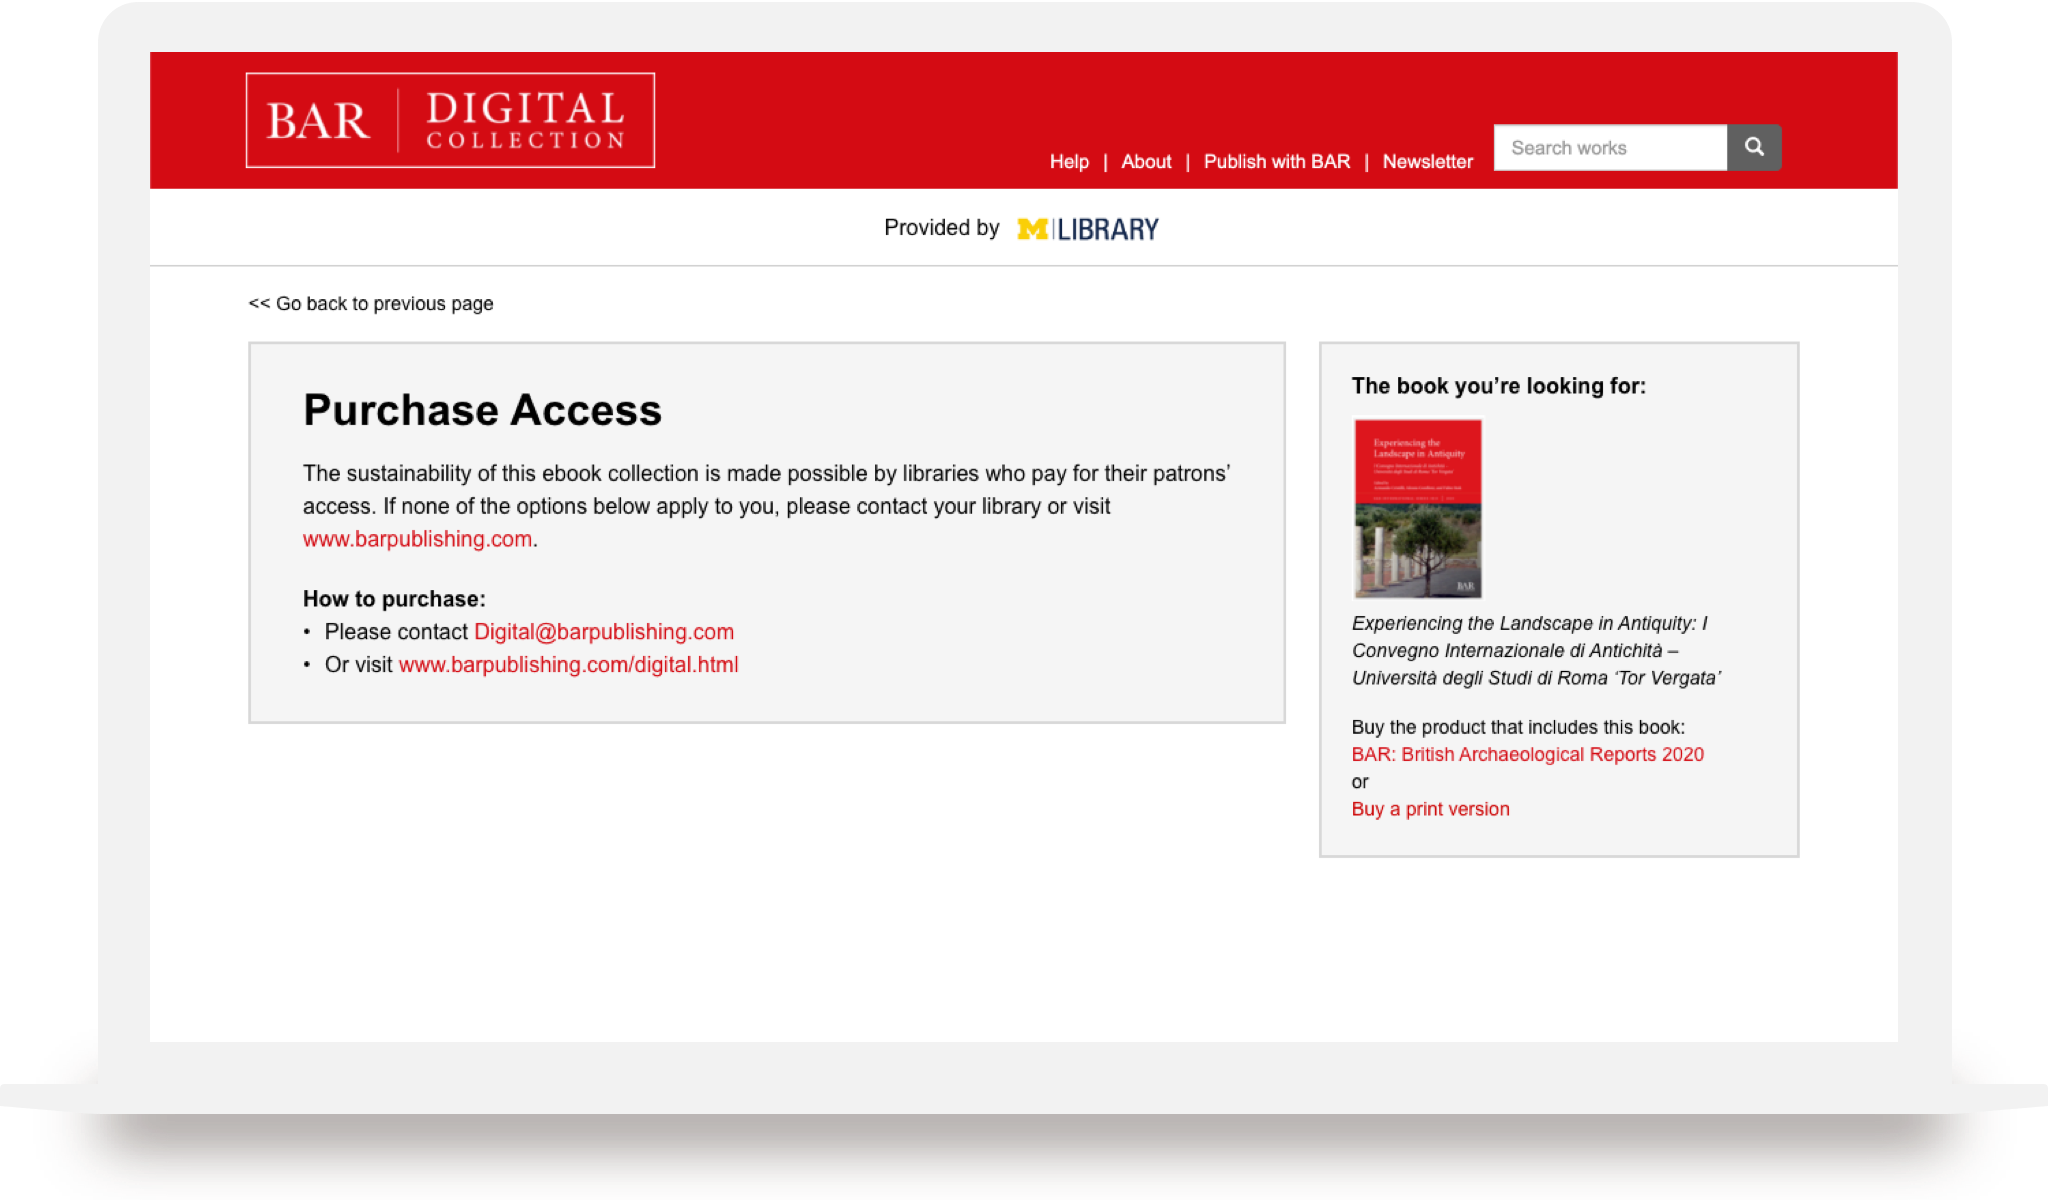Click the search magnifier icon button

pyautogui.click(x=1754, y=147)
